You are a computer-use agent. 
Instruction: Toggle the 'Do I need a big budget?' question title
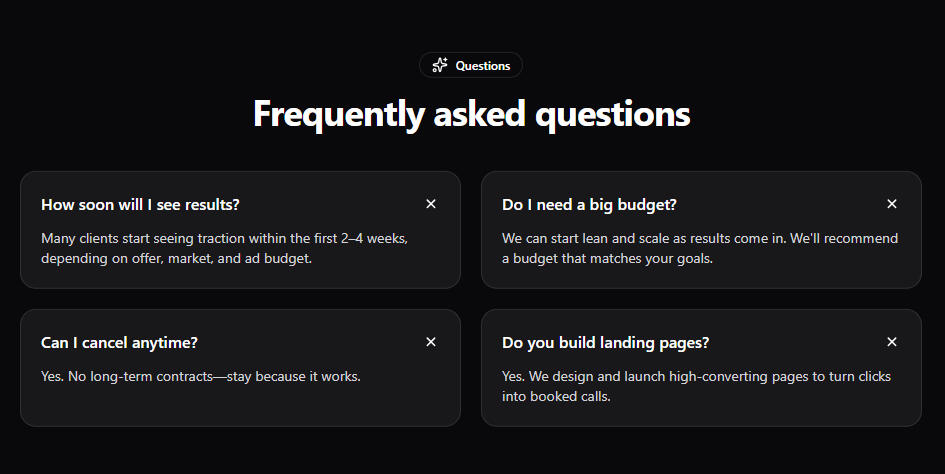pyautogui.click(x=589, y=204)
